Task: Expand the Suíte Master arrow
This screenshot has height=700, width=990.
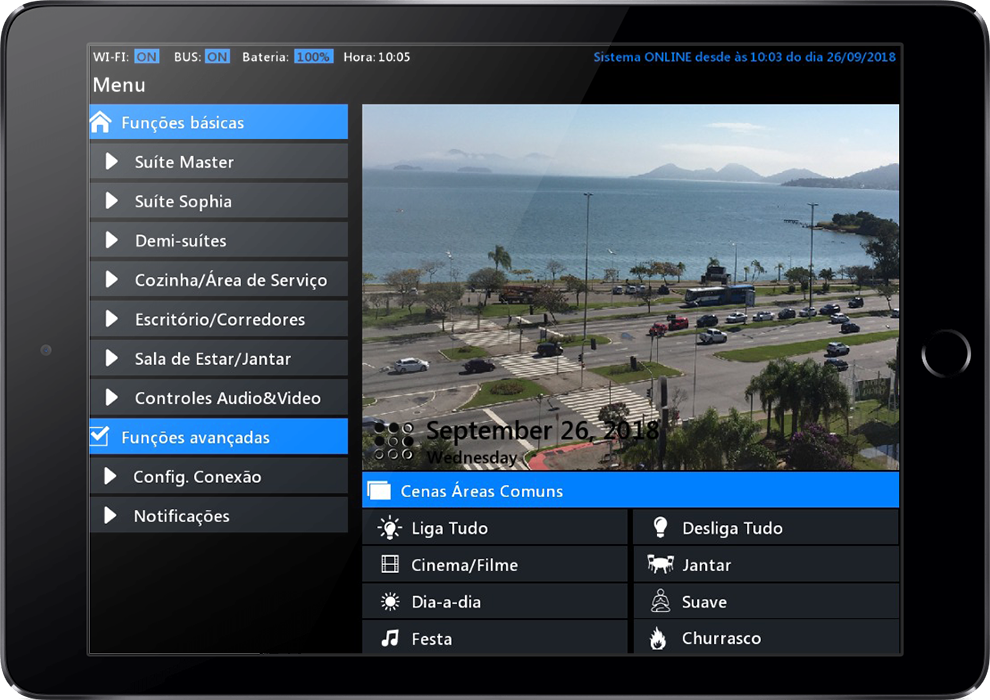Action: click(x=112, y=162)
